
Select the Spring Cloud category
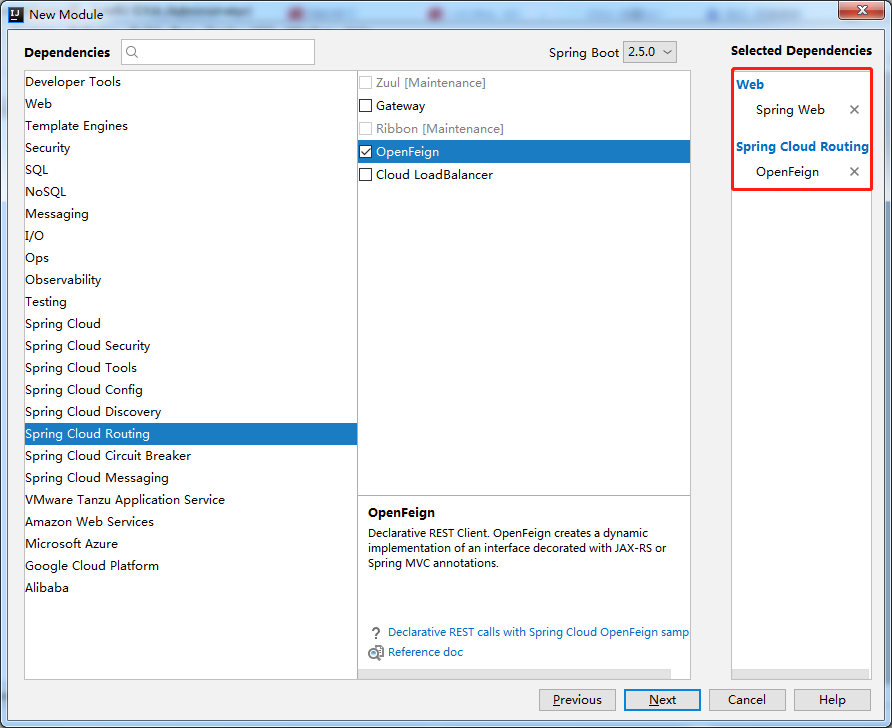tap(191, 324)
